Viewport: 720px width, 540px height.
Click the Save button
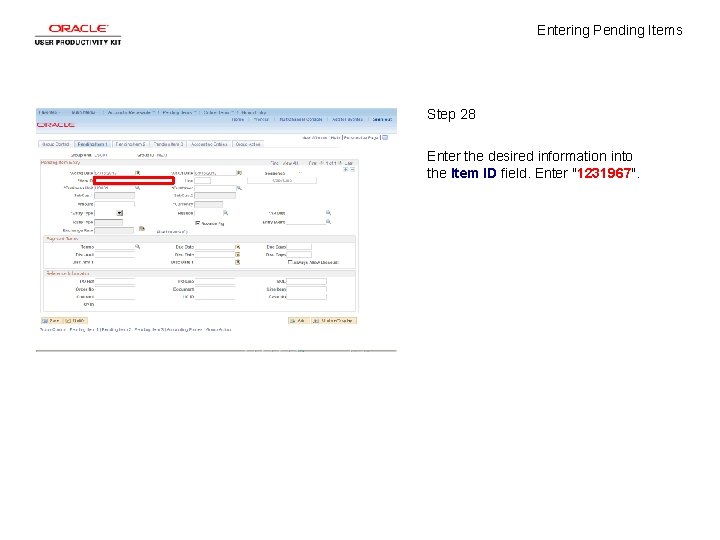coord(51,321)
